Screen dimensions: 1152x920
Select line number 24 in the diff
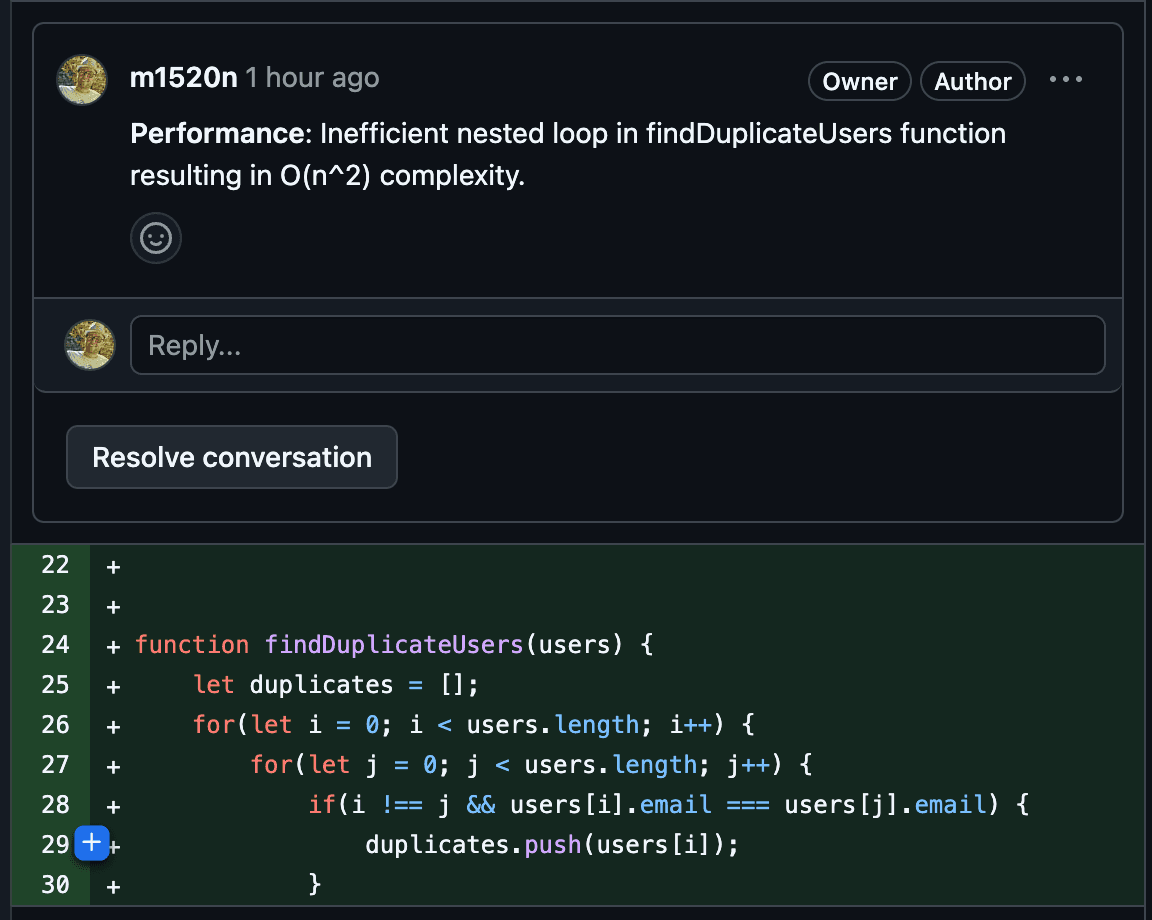tap(56, 645)
